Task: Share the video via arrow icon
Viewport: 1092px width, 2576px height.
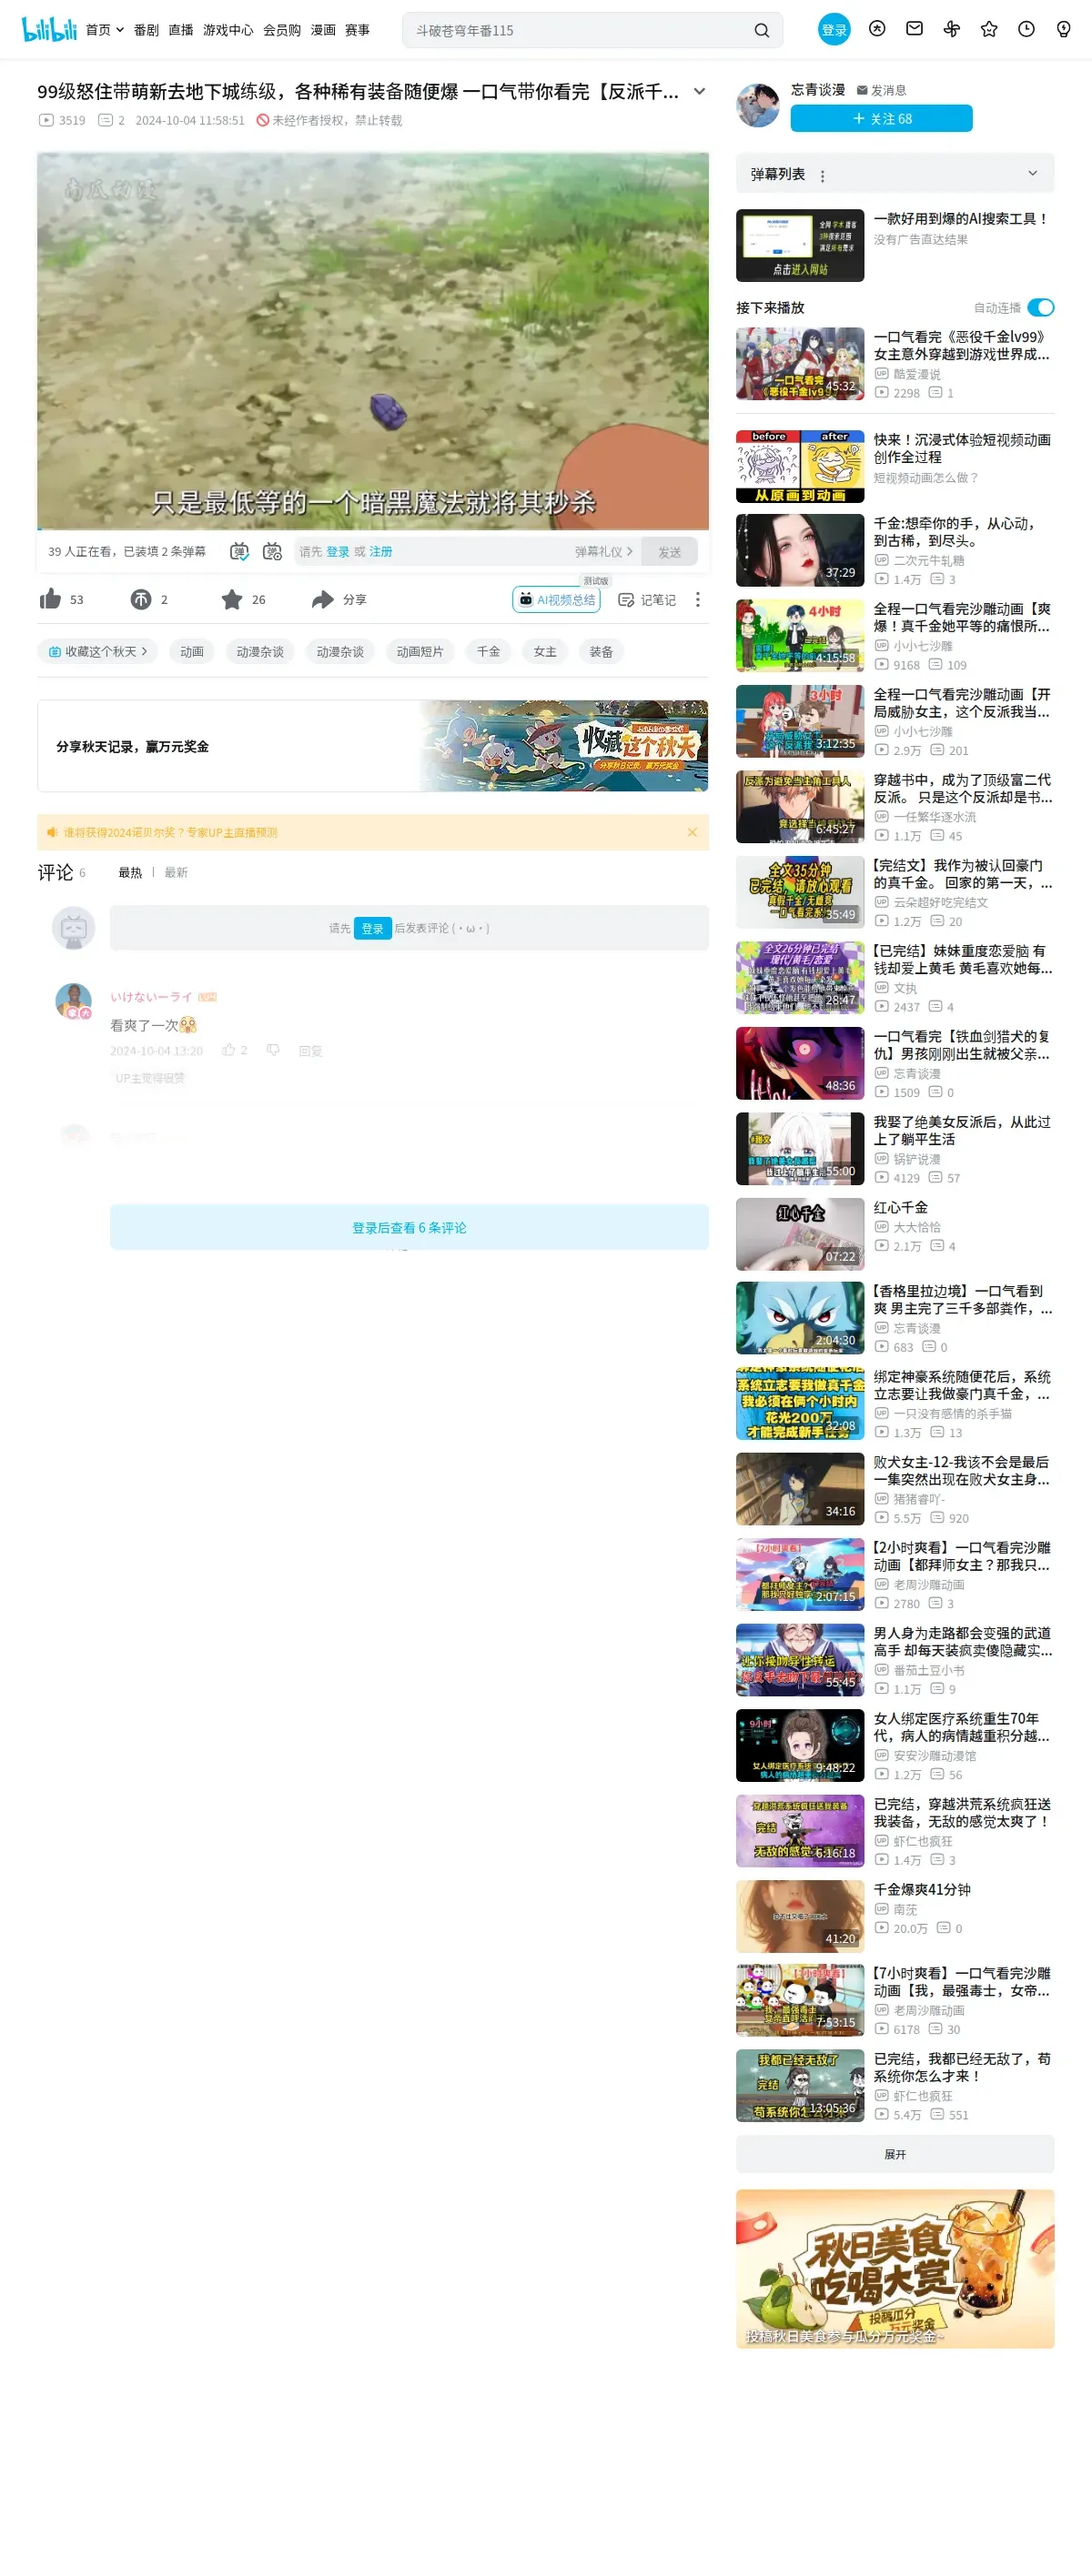Action: [322, 599]
